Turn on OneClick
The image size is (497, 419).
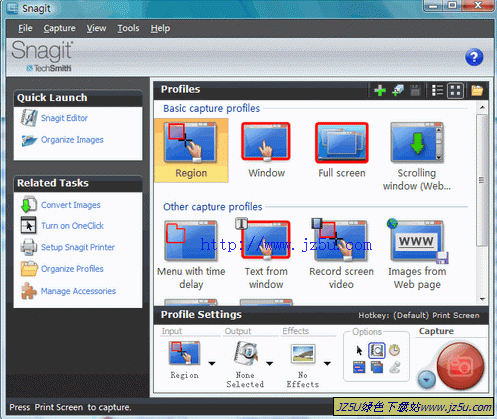[x=72, y=226]
